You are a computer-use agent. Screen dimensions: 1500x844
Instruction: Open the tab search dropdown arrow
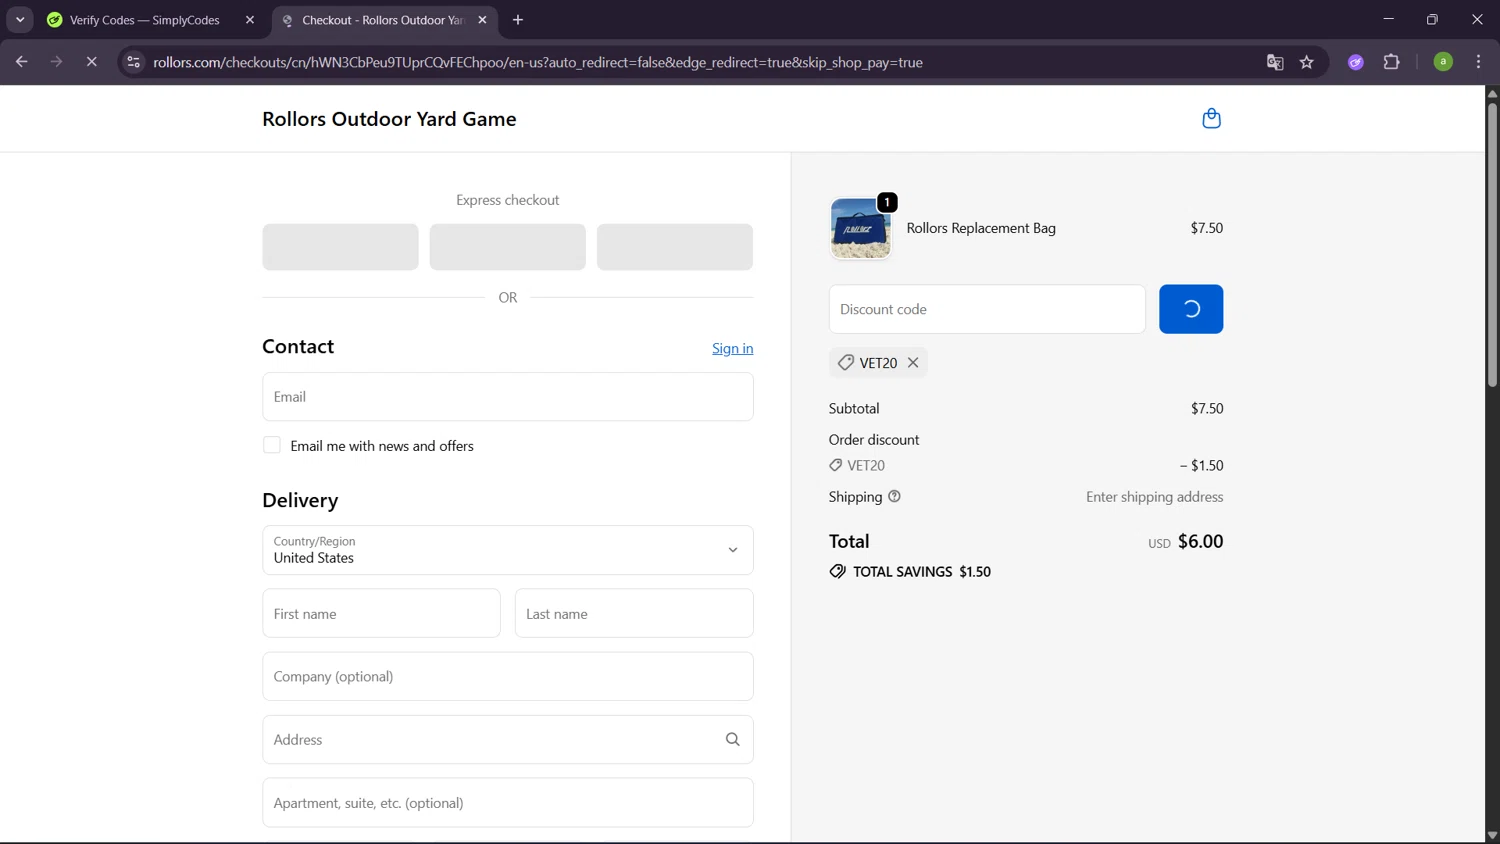pos(20,20)
